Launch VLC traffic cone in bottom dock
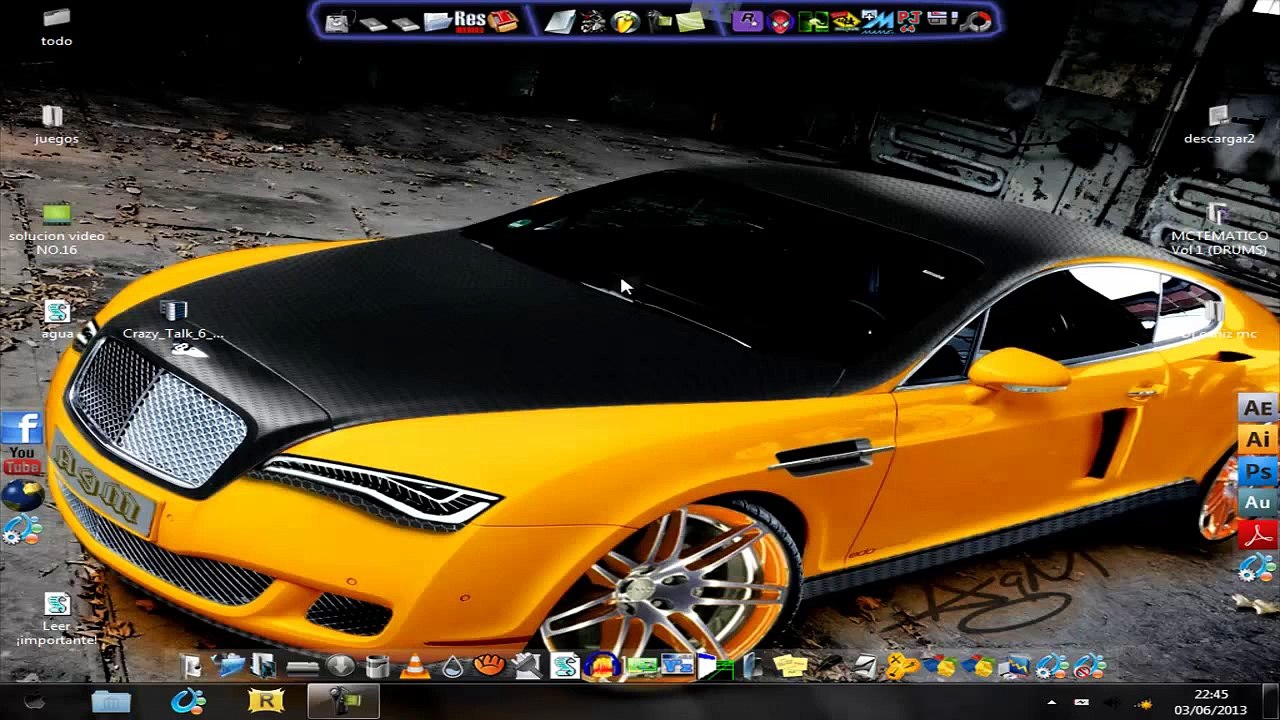 pyautogui.click(x=415, y=666)
